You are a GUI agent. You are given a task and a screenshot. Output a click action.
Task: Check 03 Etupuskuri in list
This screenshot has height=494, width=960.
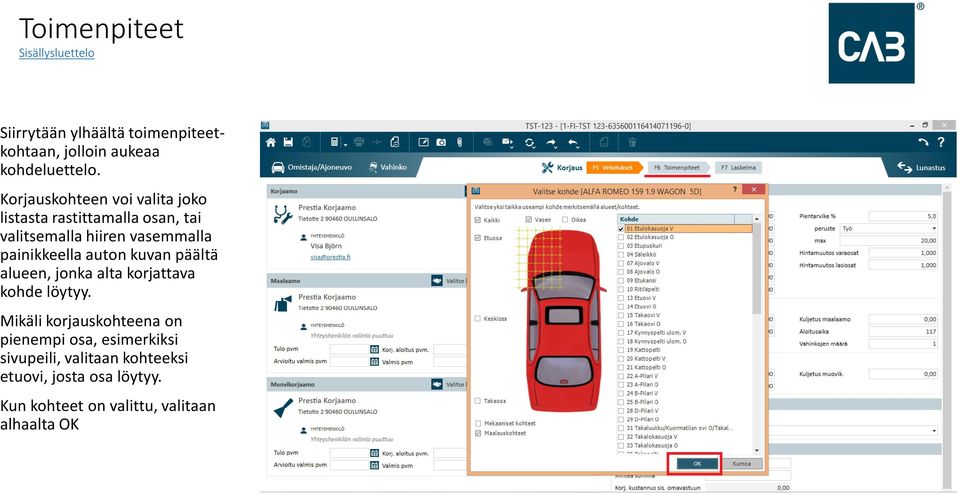pos(621,245)
